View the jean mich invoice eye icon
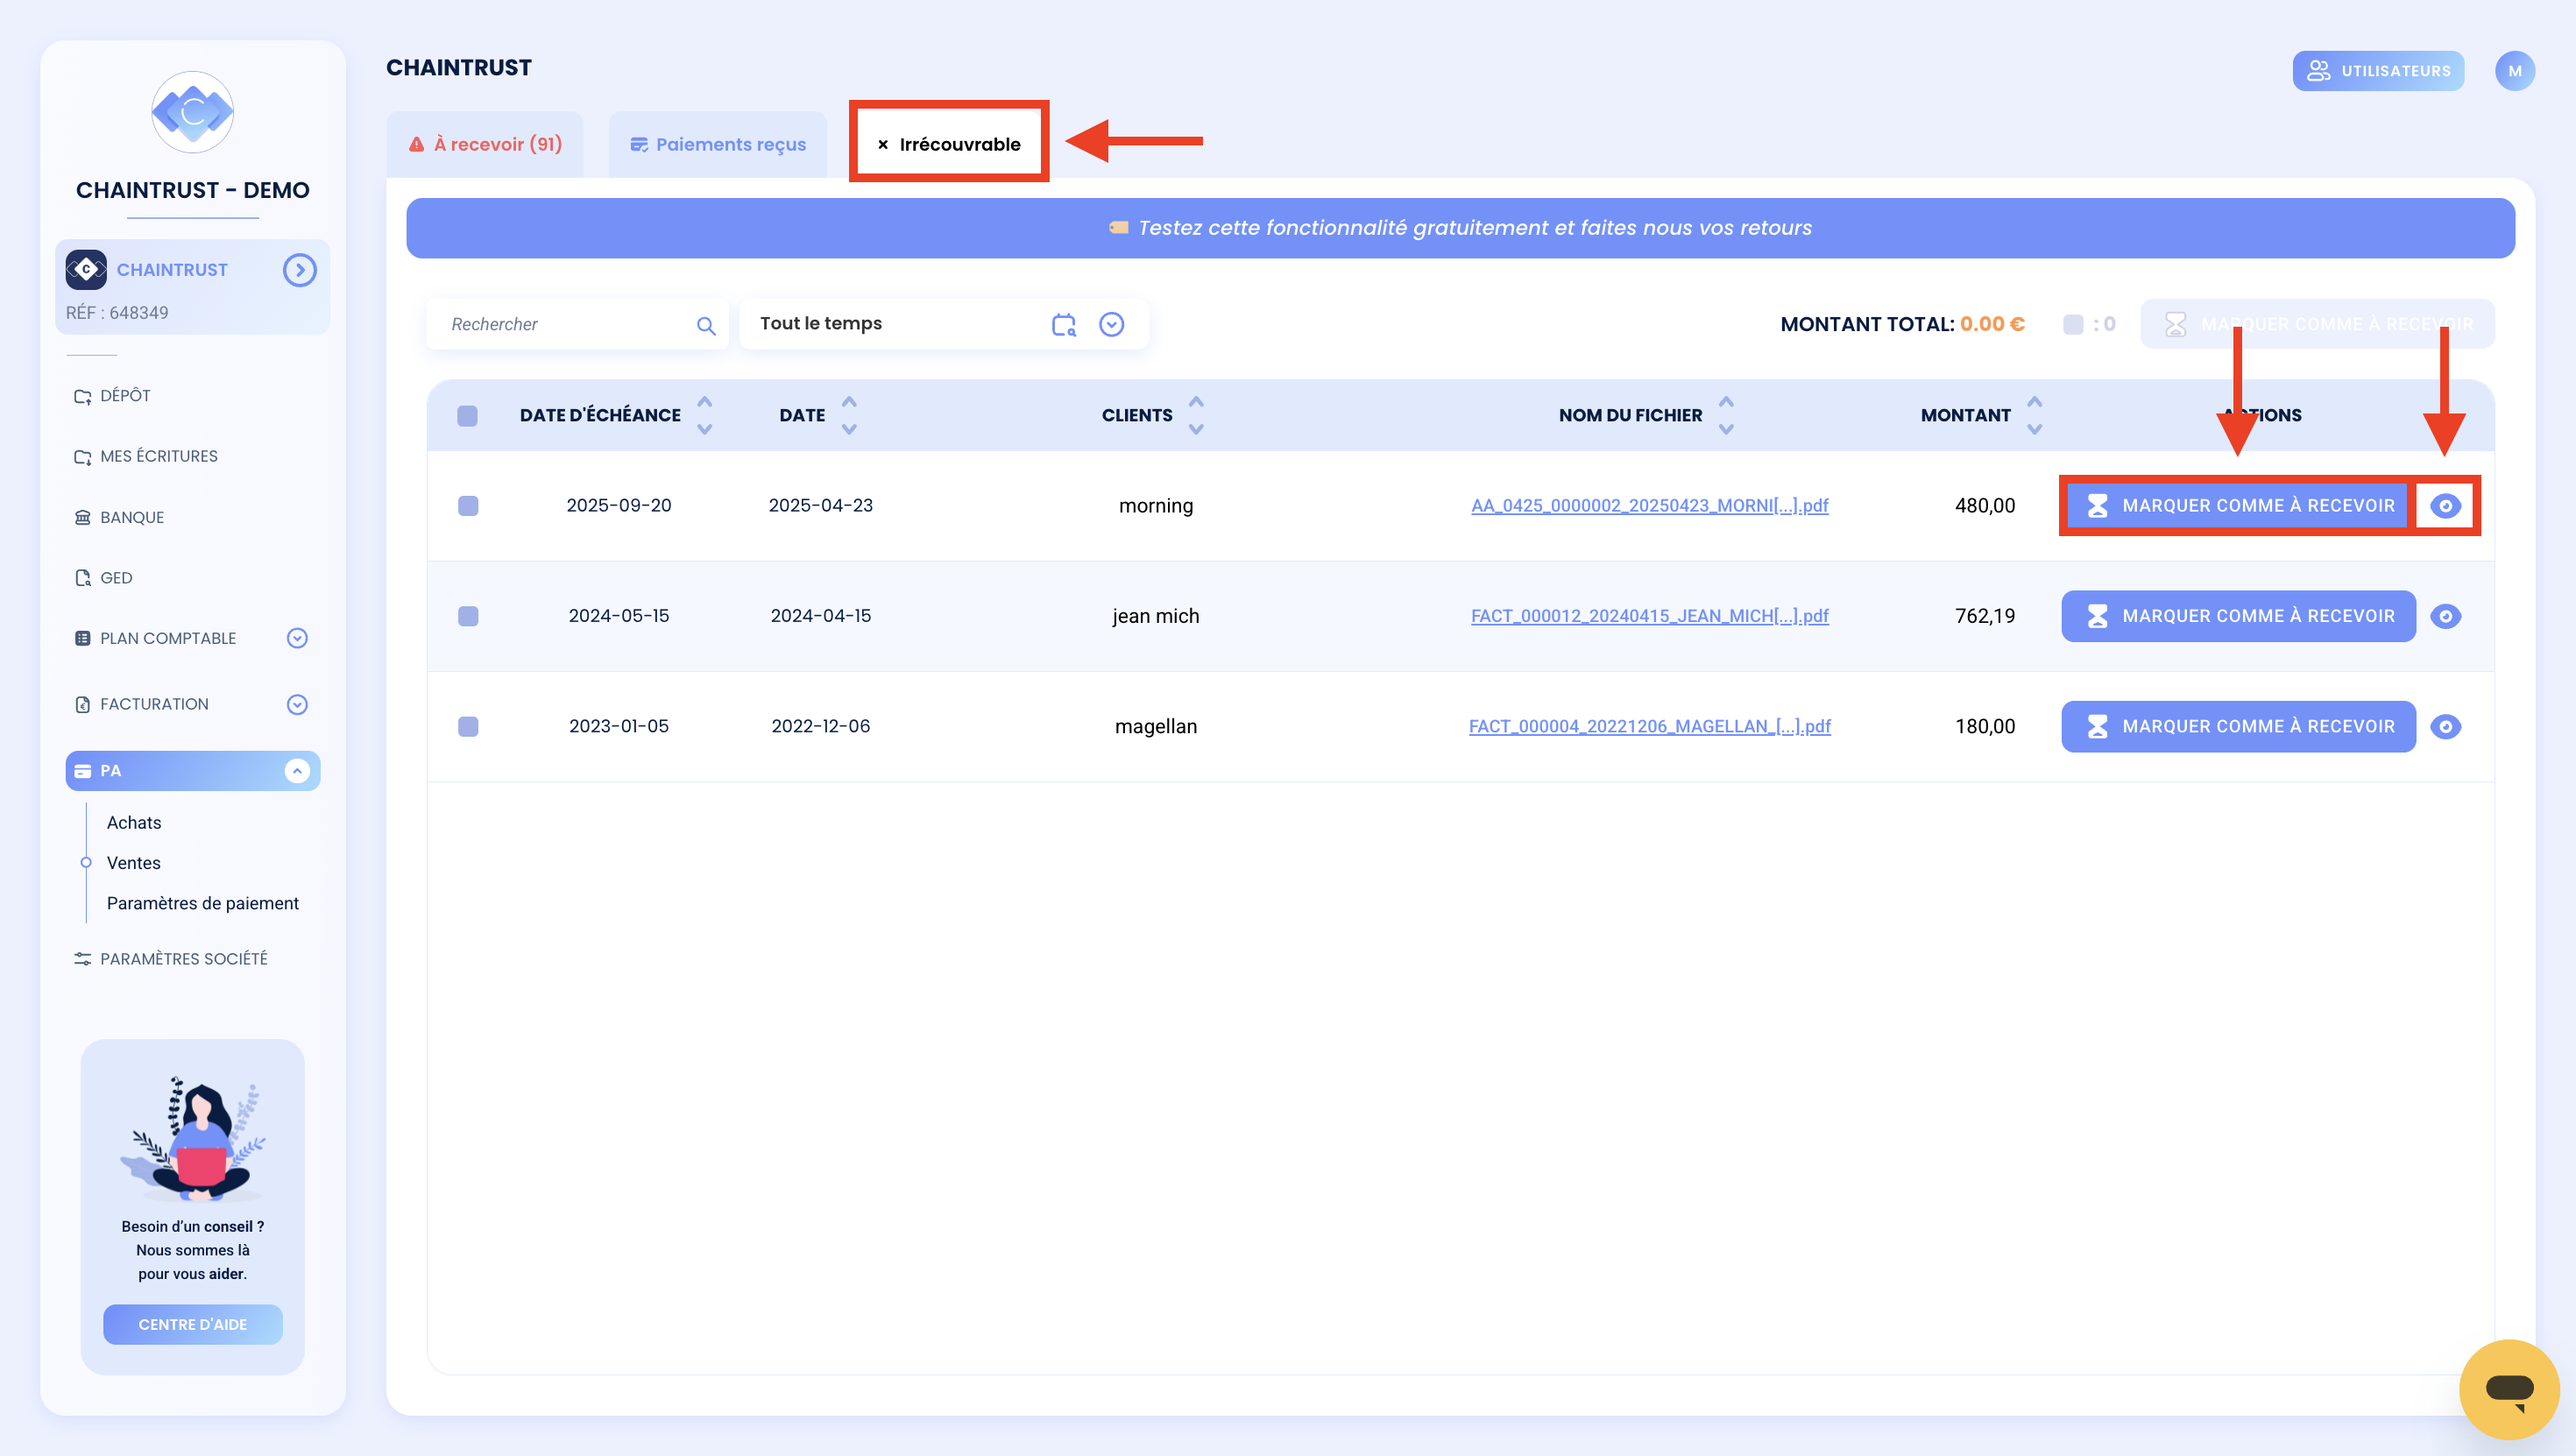This screenshot has width=2576, height=1456. [x=2445, y=616]
